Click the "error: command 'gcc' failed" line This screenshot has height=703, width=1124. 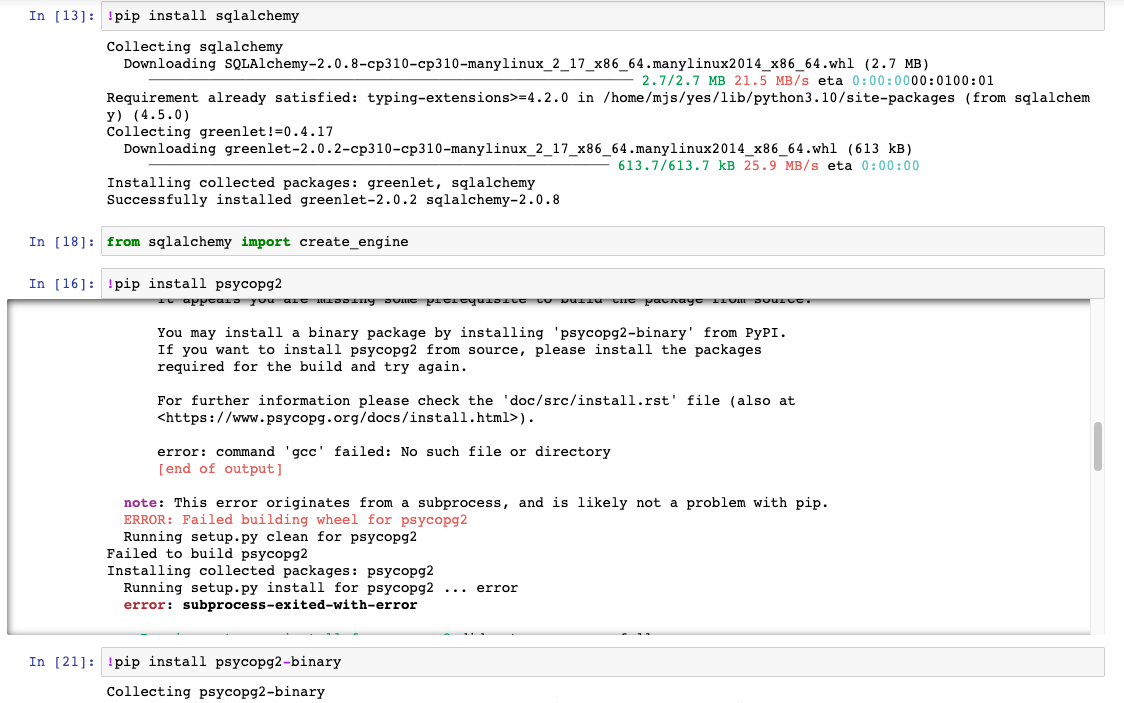coord(384,451)
